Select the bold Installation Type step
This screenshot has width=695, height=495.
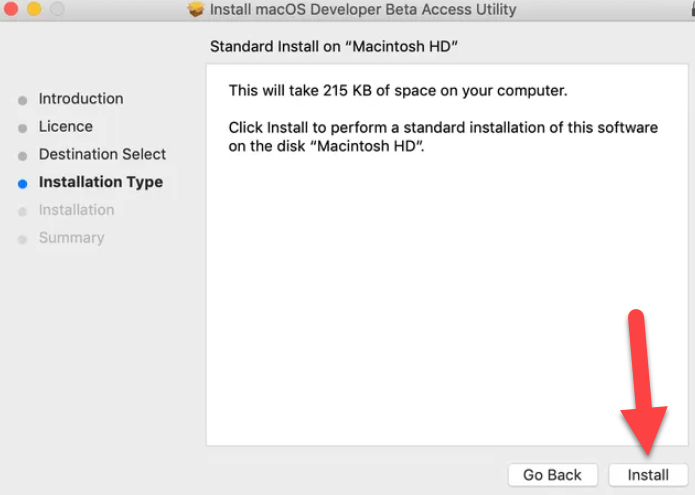[100, 182]
